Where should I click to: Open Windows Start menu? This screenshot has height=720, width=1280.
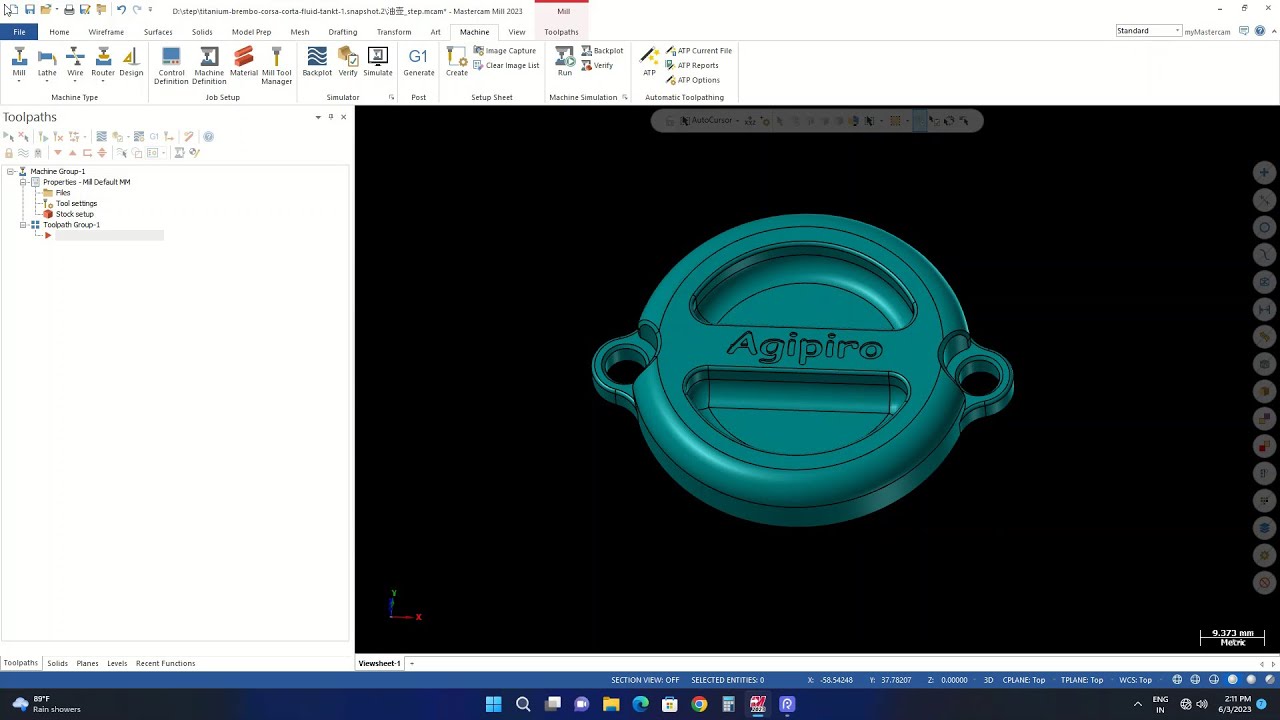(x=494, y=704)
